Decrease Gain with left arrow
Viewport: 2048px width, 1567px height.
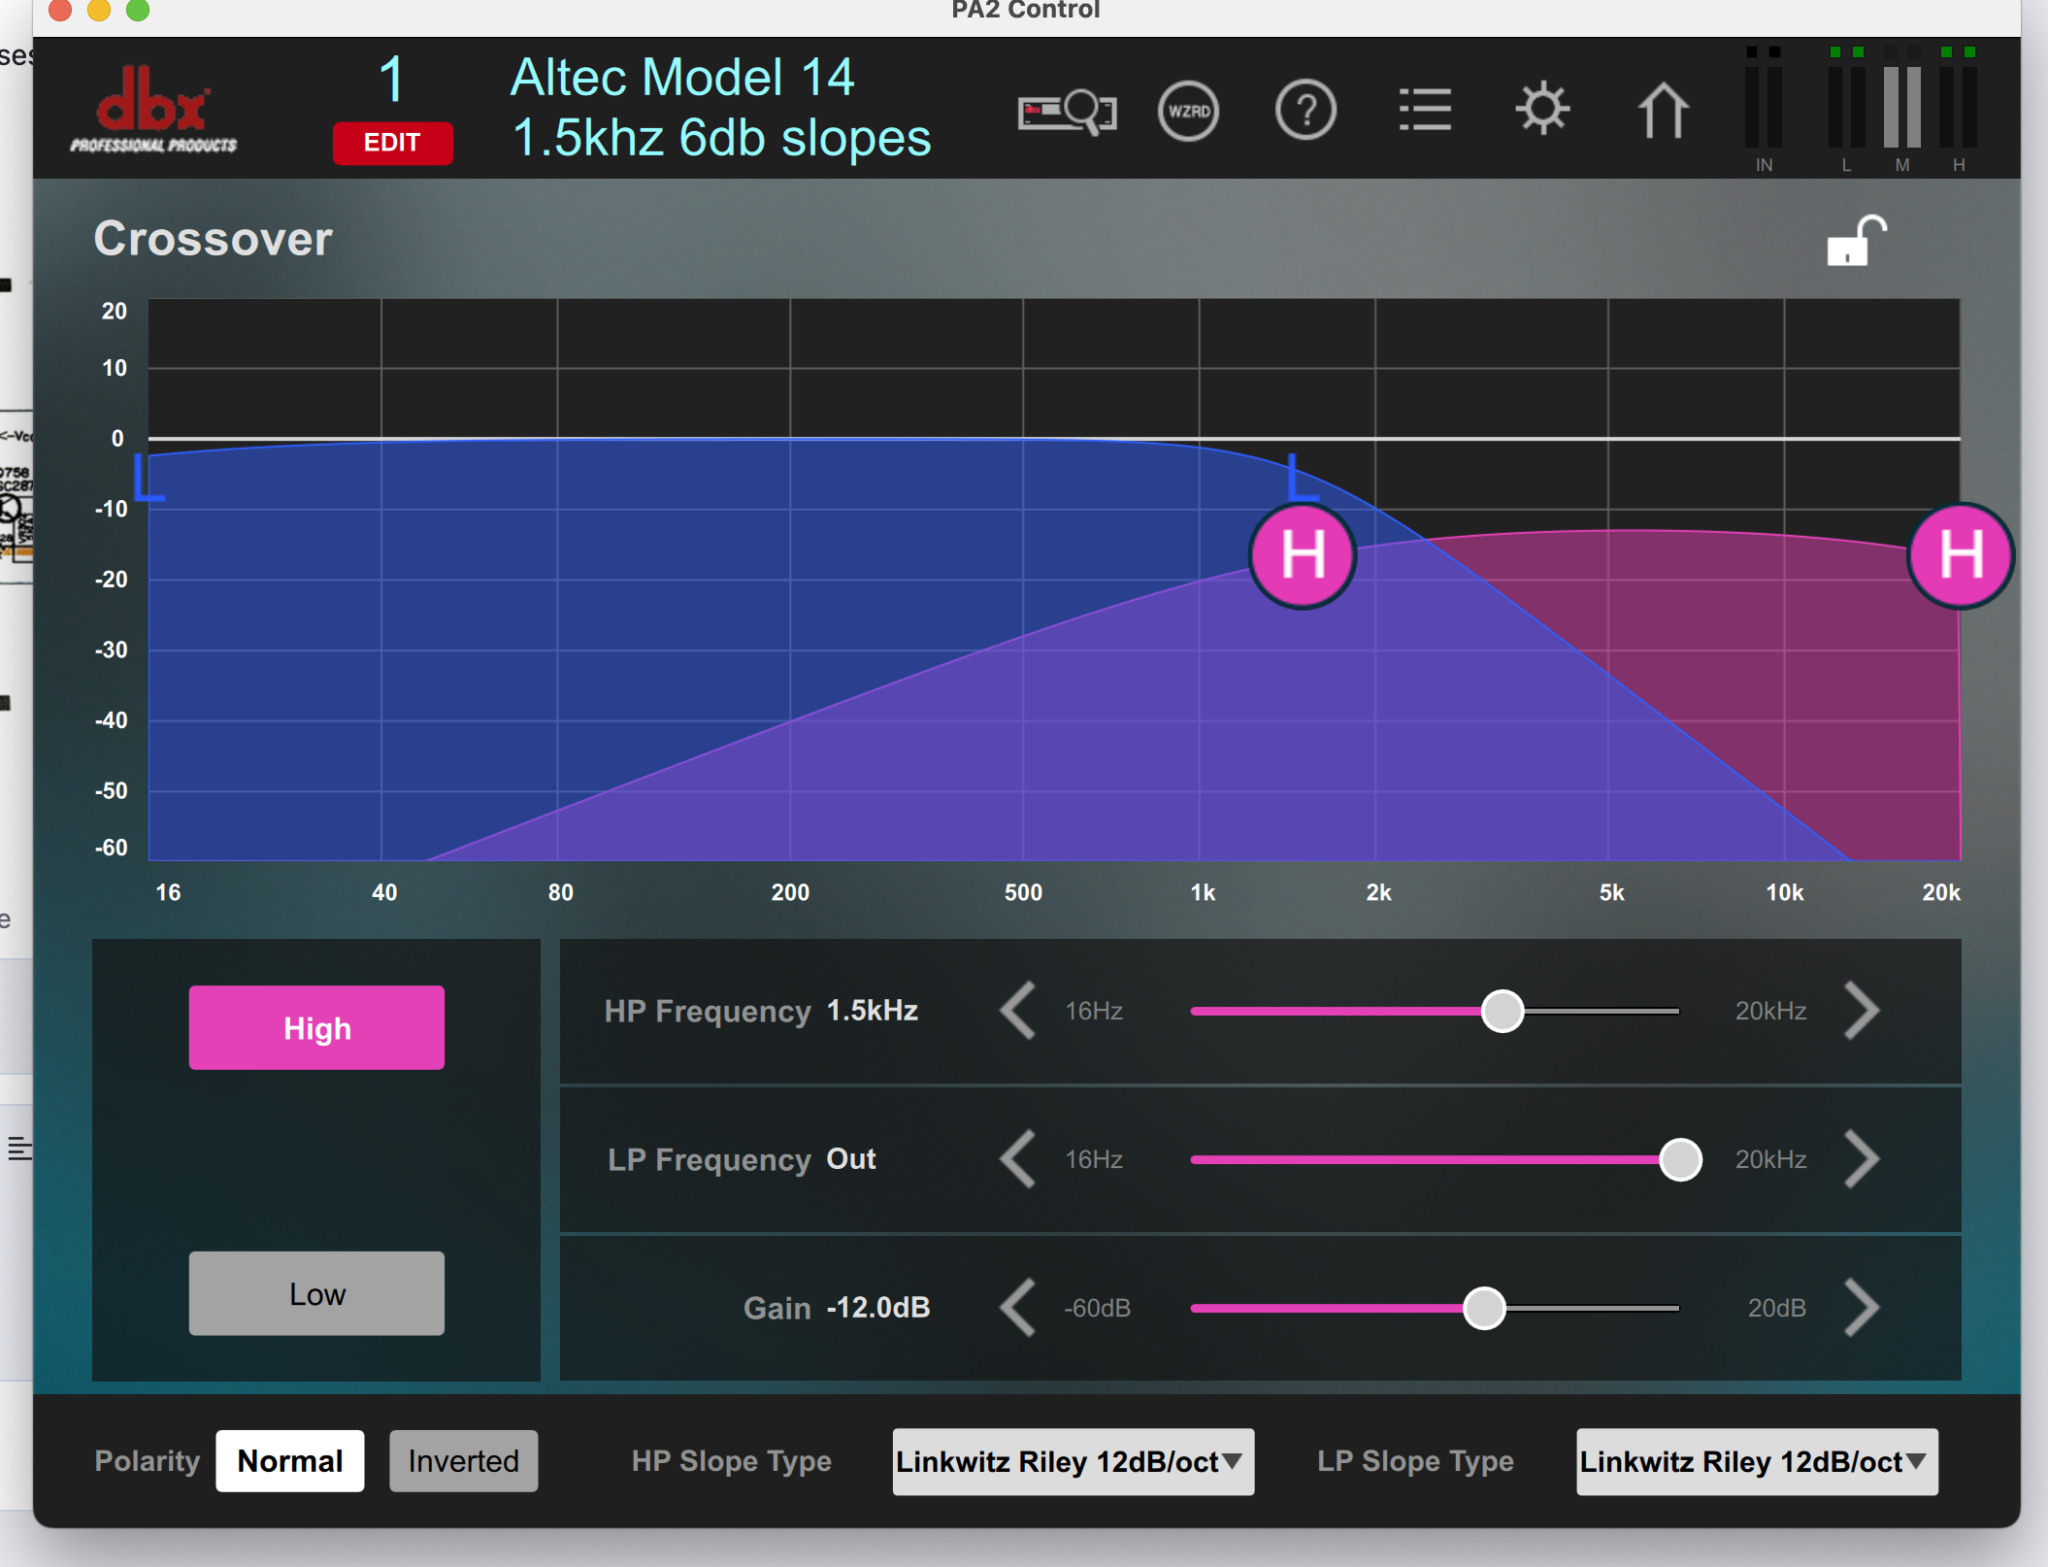[1018, 1307]
